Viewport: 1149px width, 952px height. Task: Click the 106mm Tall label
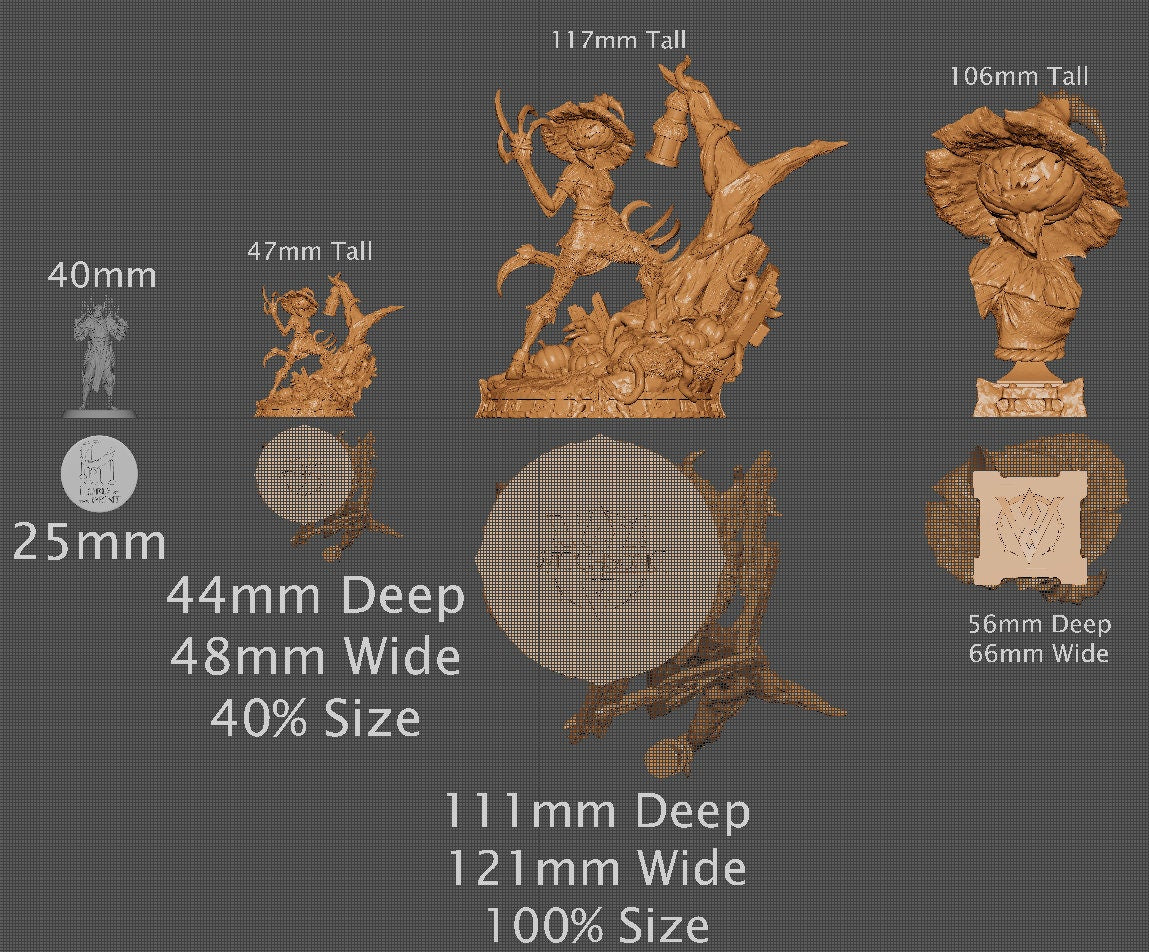tap(1020, 74)
